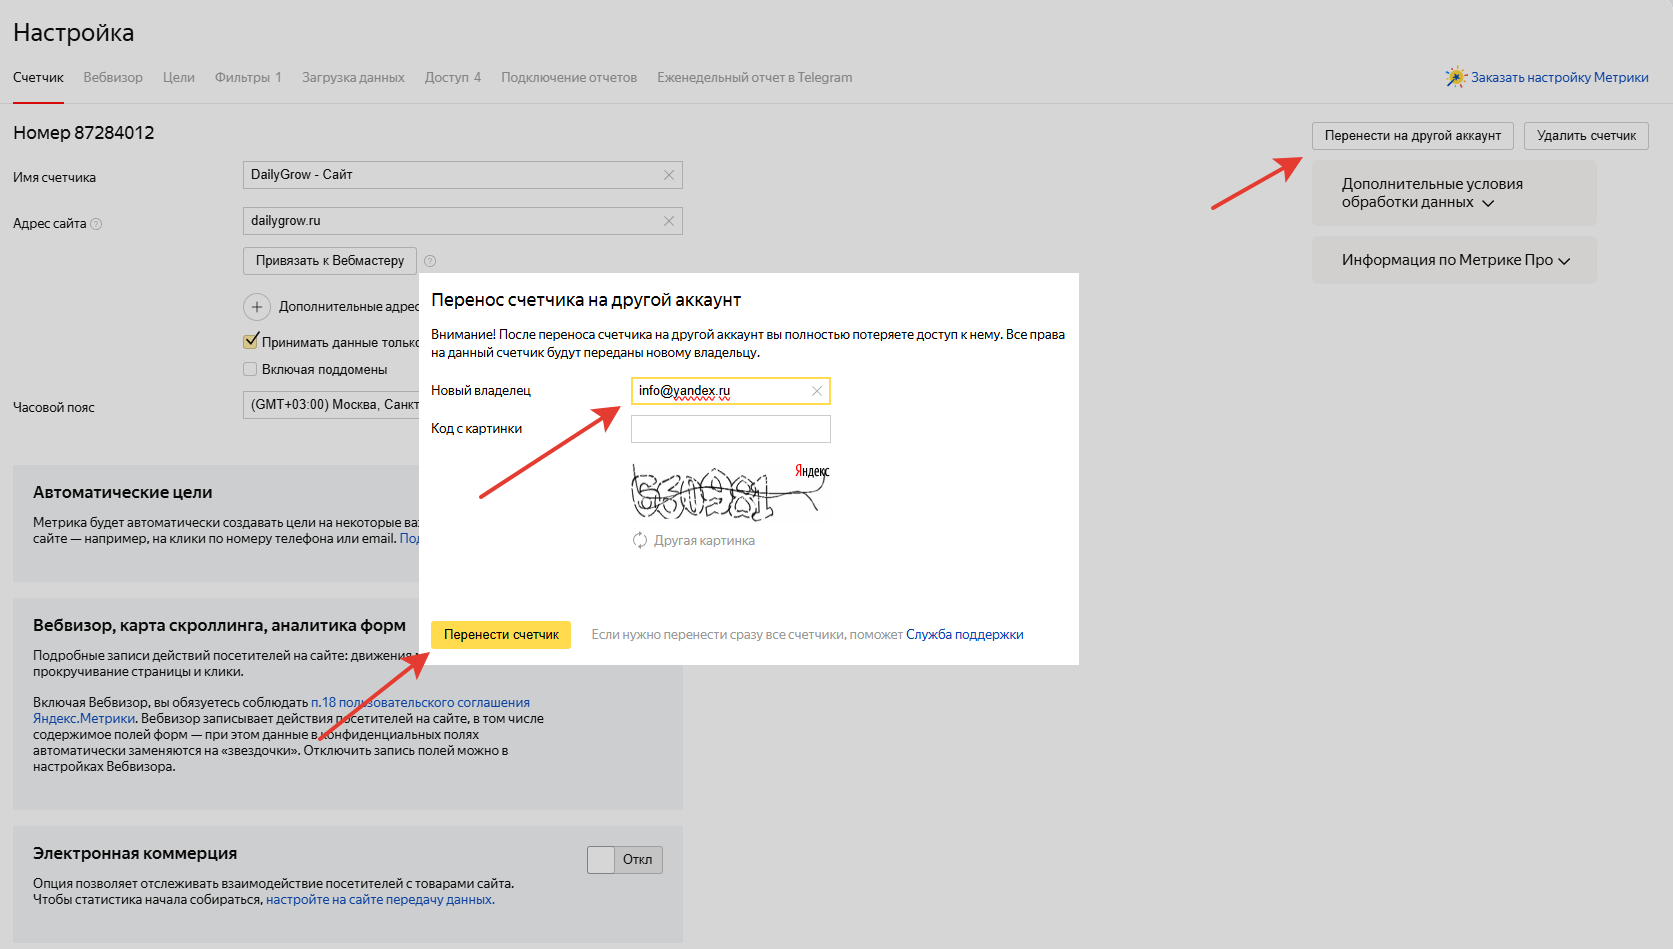Clear the new owner email with X
Screen dimensions: 1673x949
817,391
